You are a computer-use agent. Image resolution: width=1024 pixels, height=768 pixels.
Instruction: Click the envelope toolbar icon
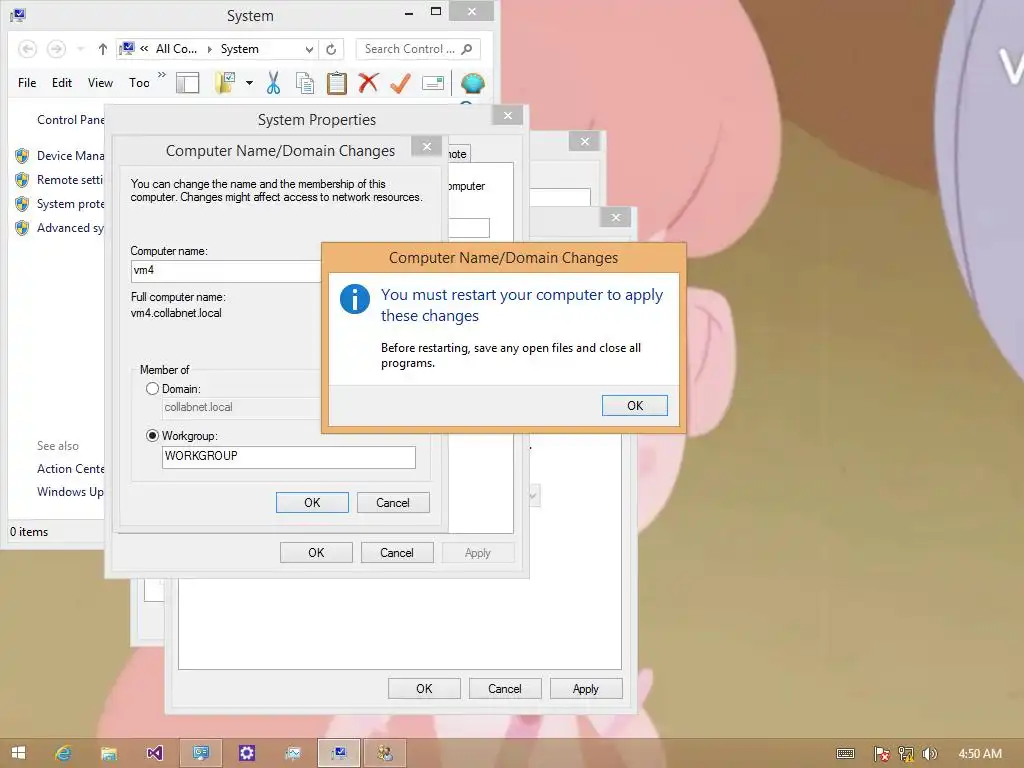(433, 83)
